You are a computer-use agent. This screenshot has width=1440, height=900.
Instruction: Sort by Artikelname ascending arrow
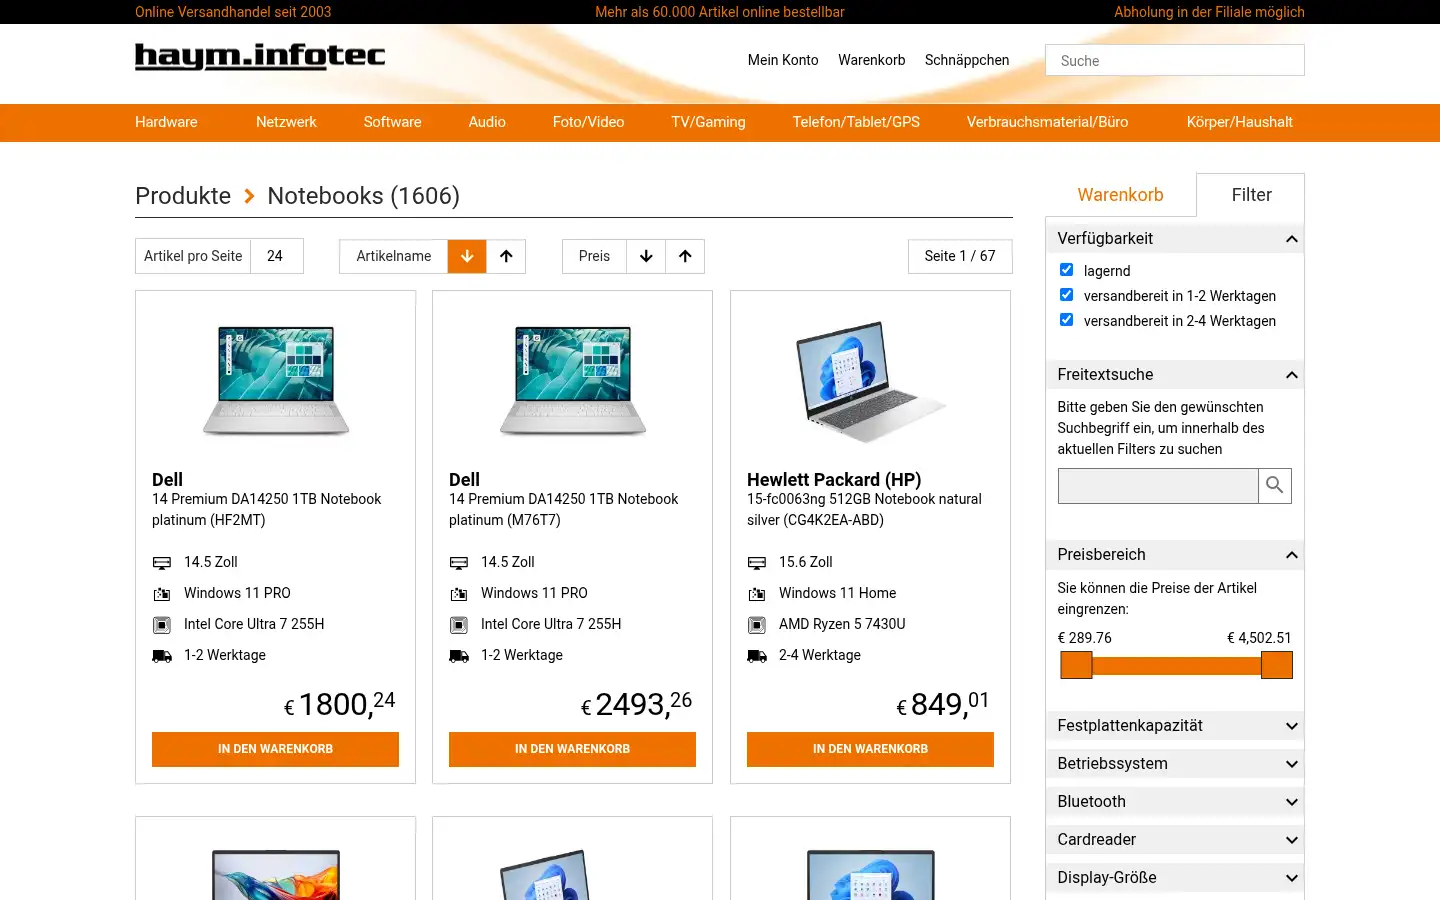click(506, 256)
